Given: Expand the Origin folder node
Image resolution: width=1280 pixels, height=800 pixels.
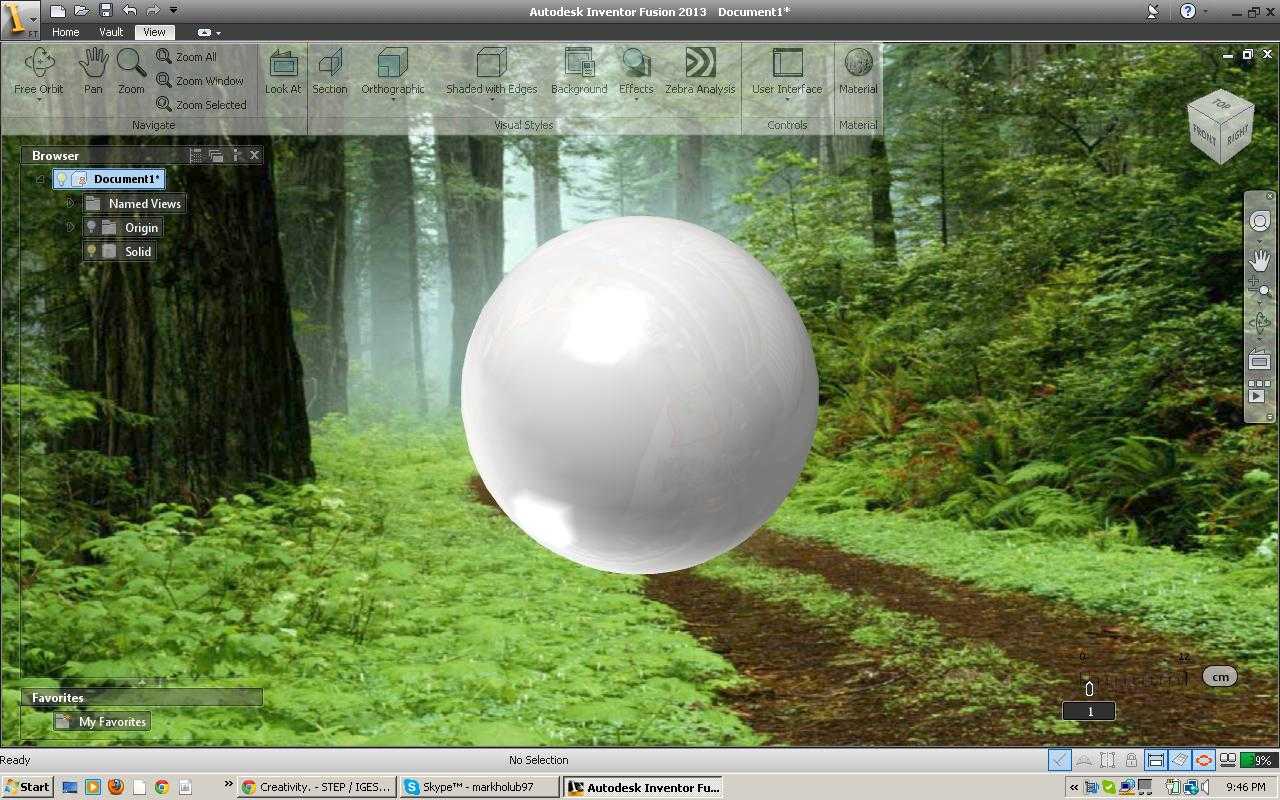Looking at the screenshot, I should click(70, 227).
